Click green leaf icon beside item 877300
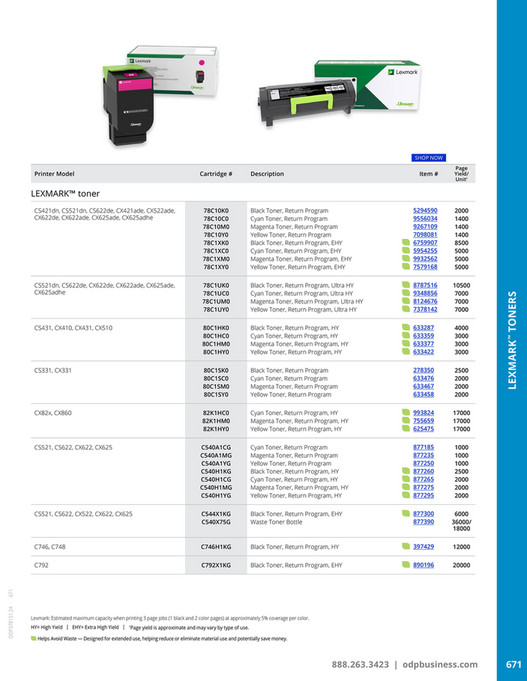The width and height of the screenshot is (527, 681). [406, 513]
